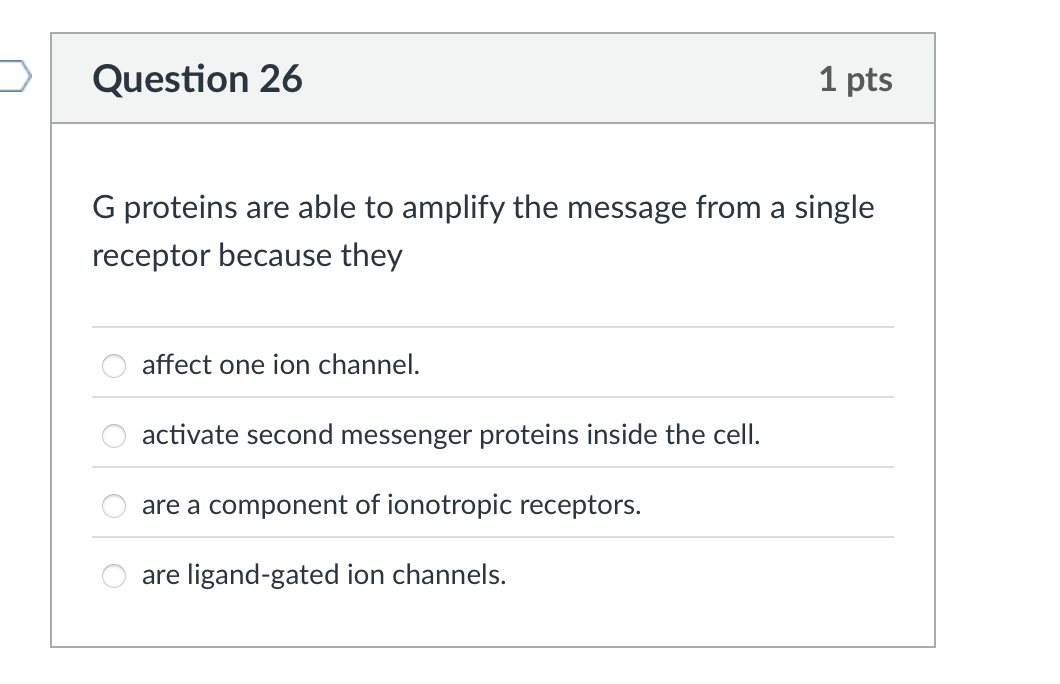Click the 'Question 26' heading
Screen dimensions: 1060x684
[196, 78]
